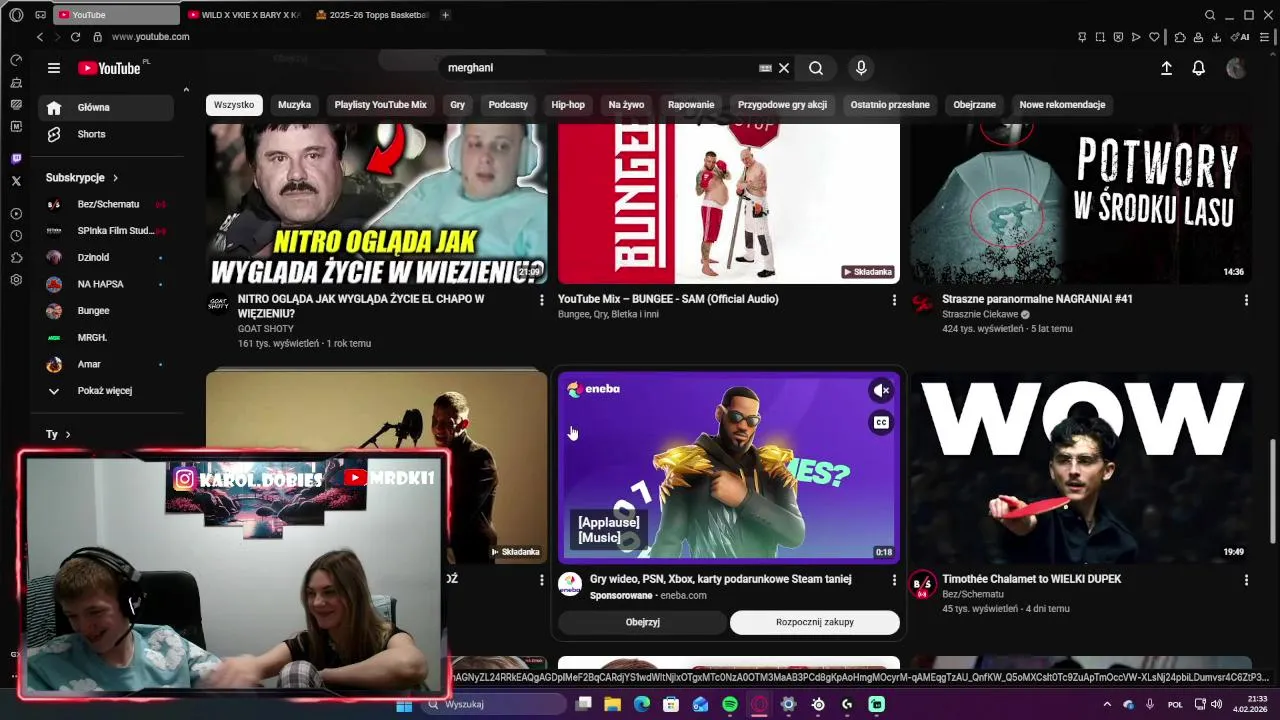Screen dimensions: 1280x720
Task: Expand Pokaż więcej subscriptions
Action: tap(108, 391)
